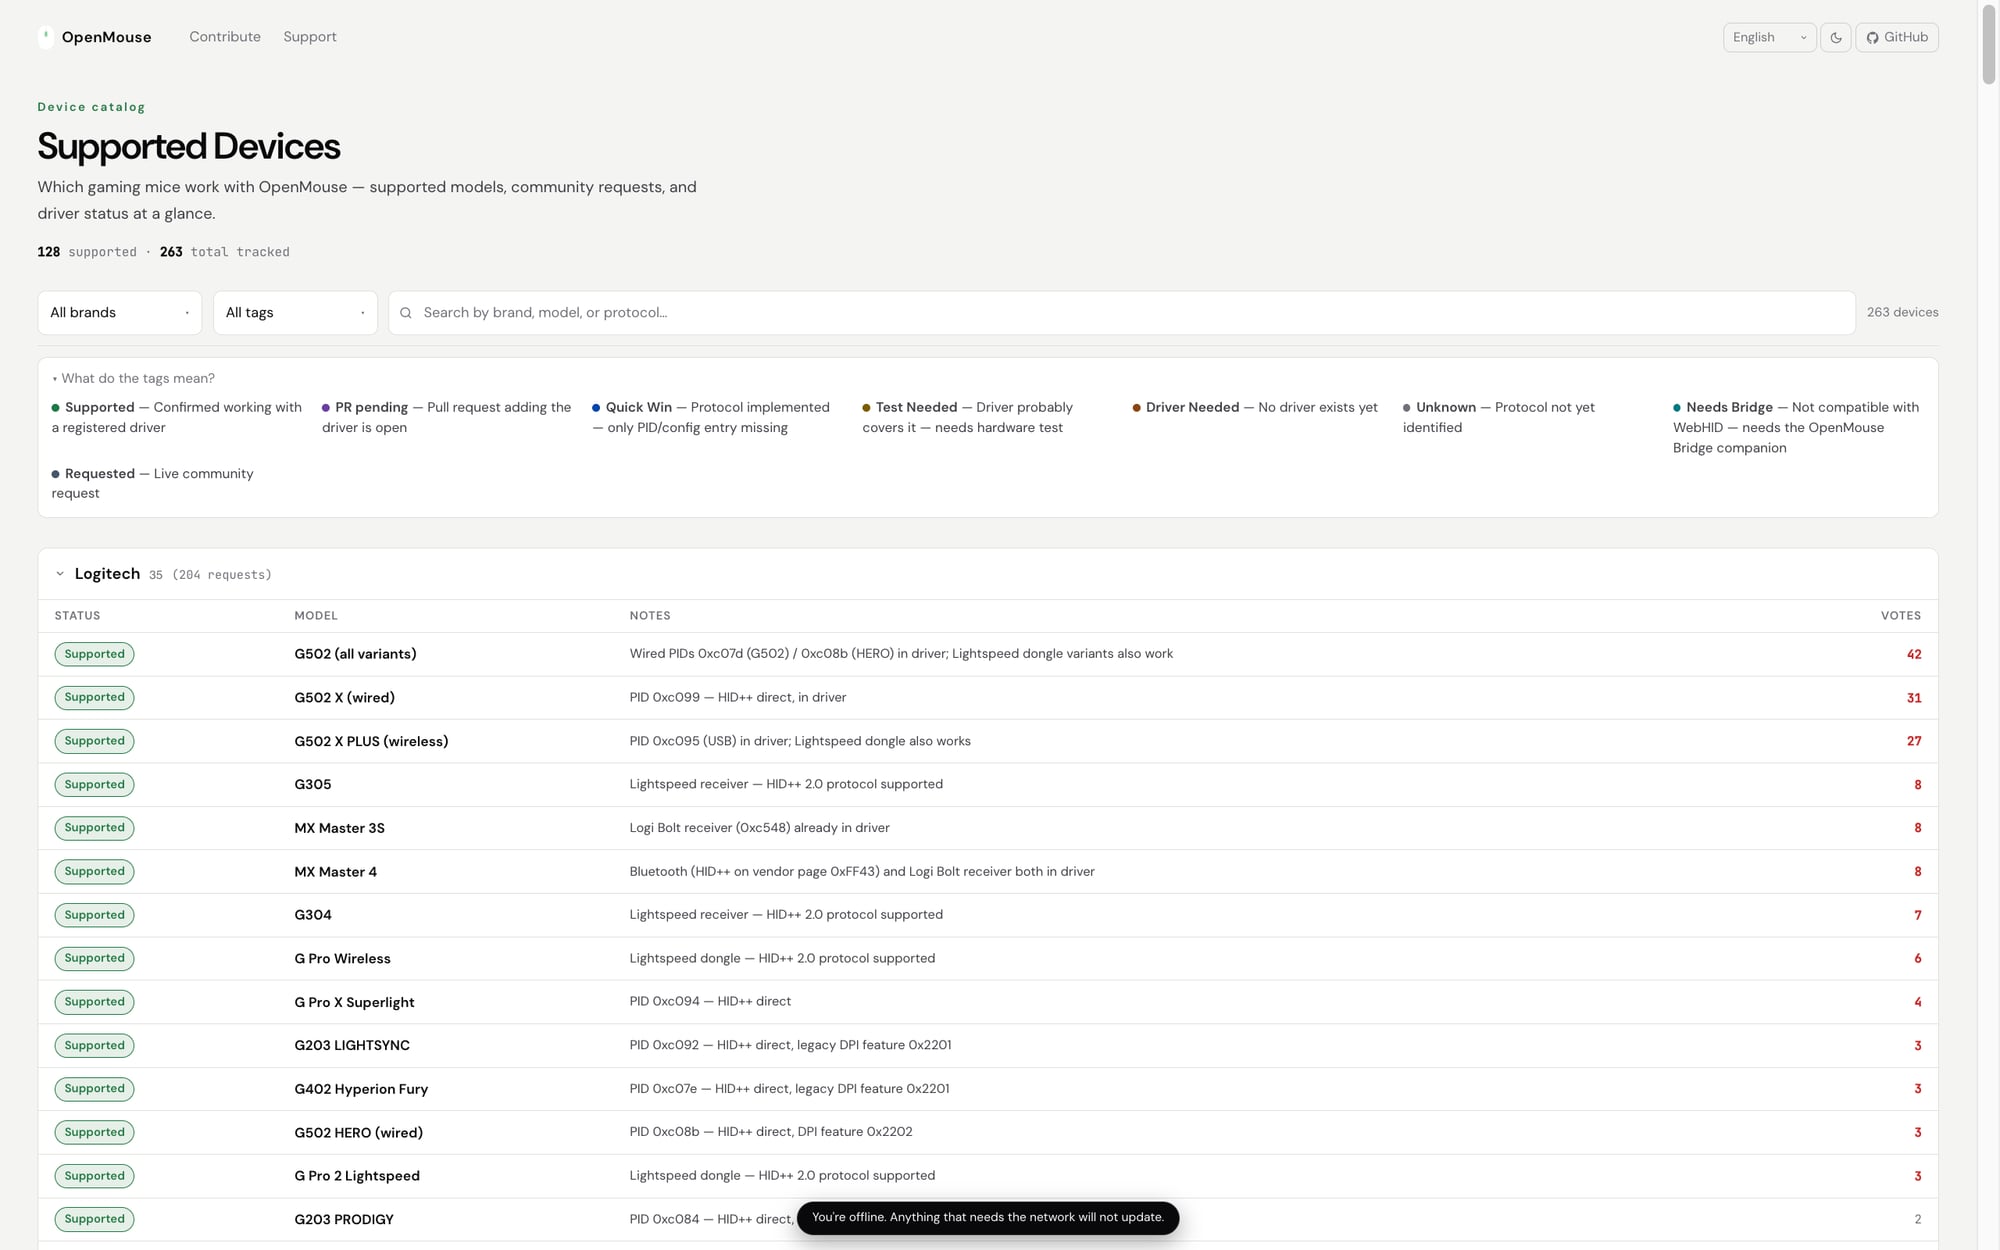Click the G203 LIGHTSYNC model name
Image resolution: width=2000 pixels, height=1250 pixels.
[352, 1046]
